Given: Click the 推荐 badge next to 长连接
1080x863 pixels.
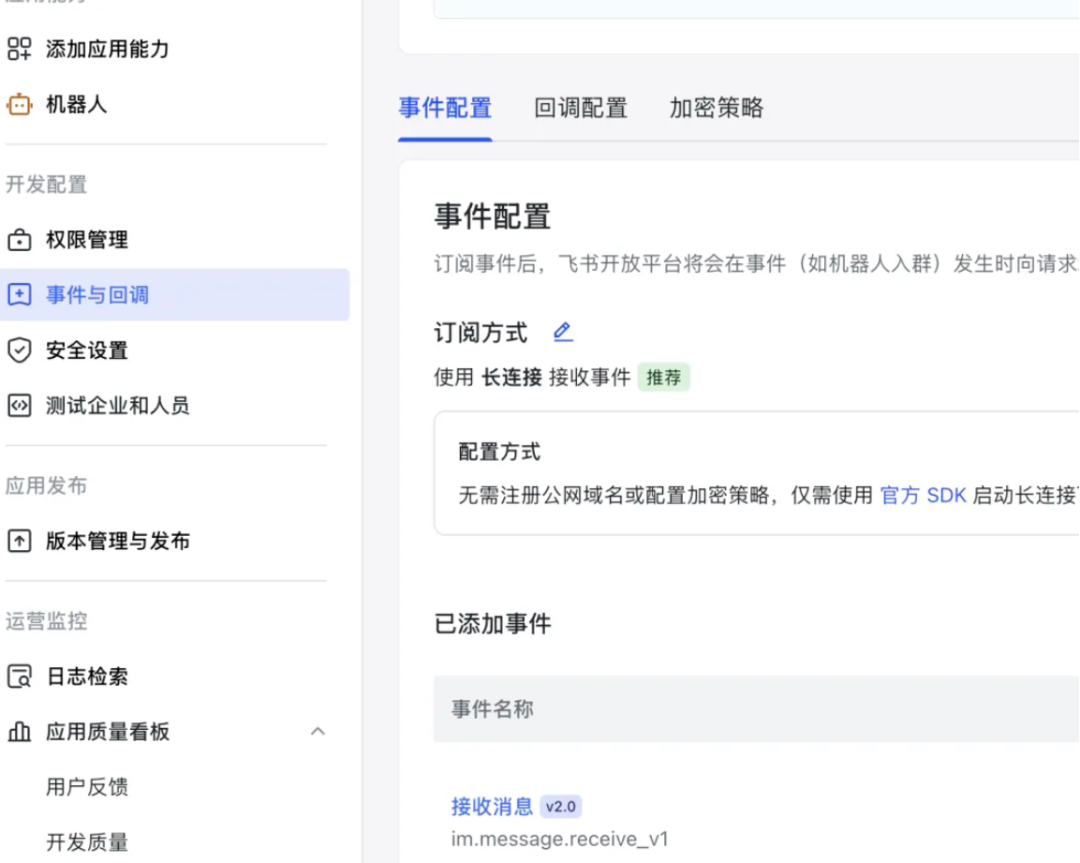Looking at the screenshot, I should 663,378.
